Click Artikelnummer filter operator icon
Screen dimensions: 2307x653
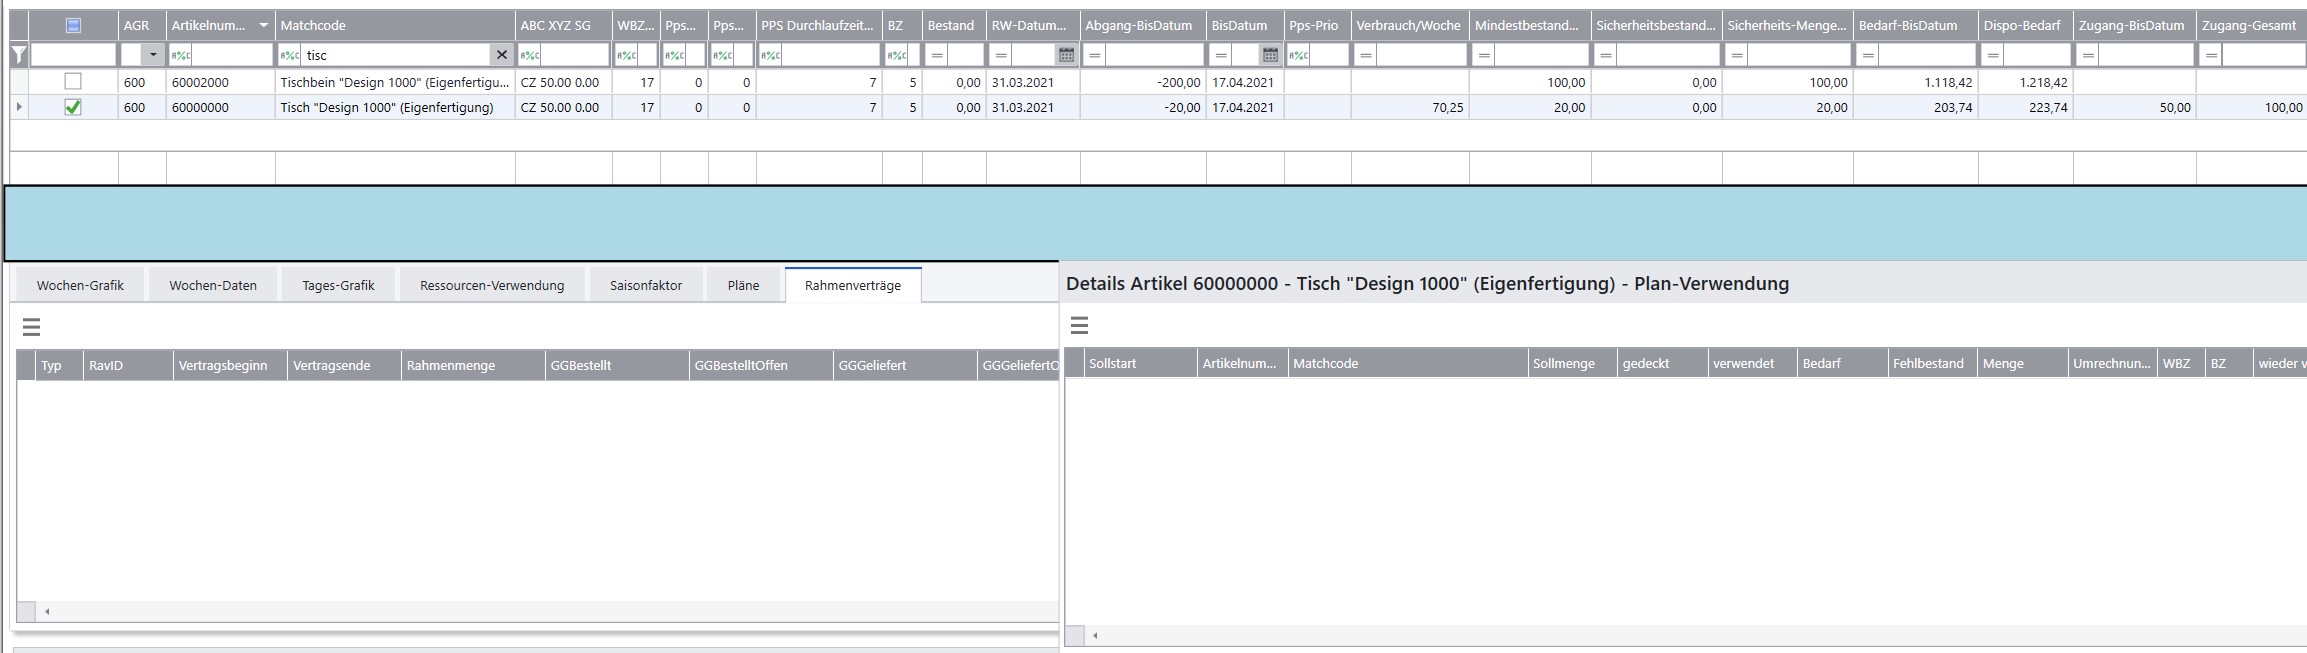coord(180,55)
